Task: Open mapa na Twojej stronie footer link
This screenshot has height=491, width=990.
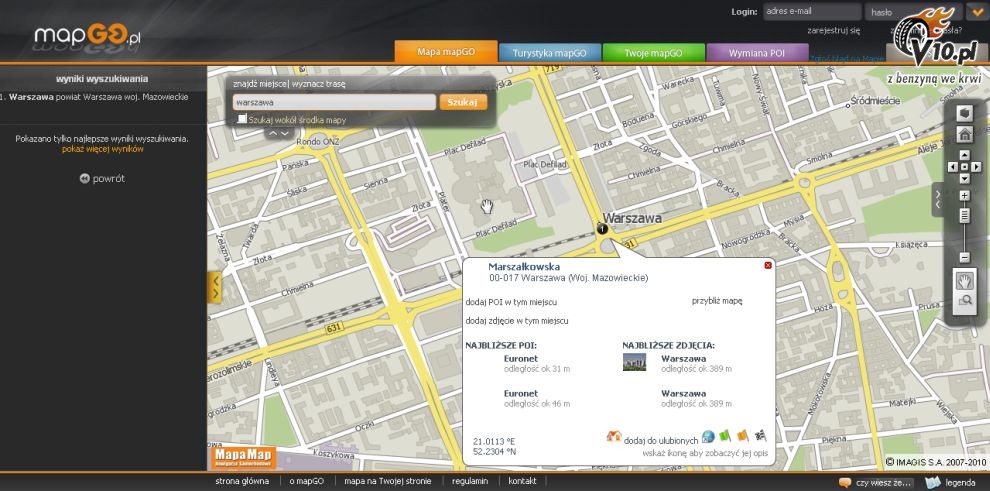Action: click(x=388, y=481)
